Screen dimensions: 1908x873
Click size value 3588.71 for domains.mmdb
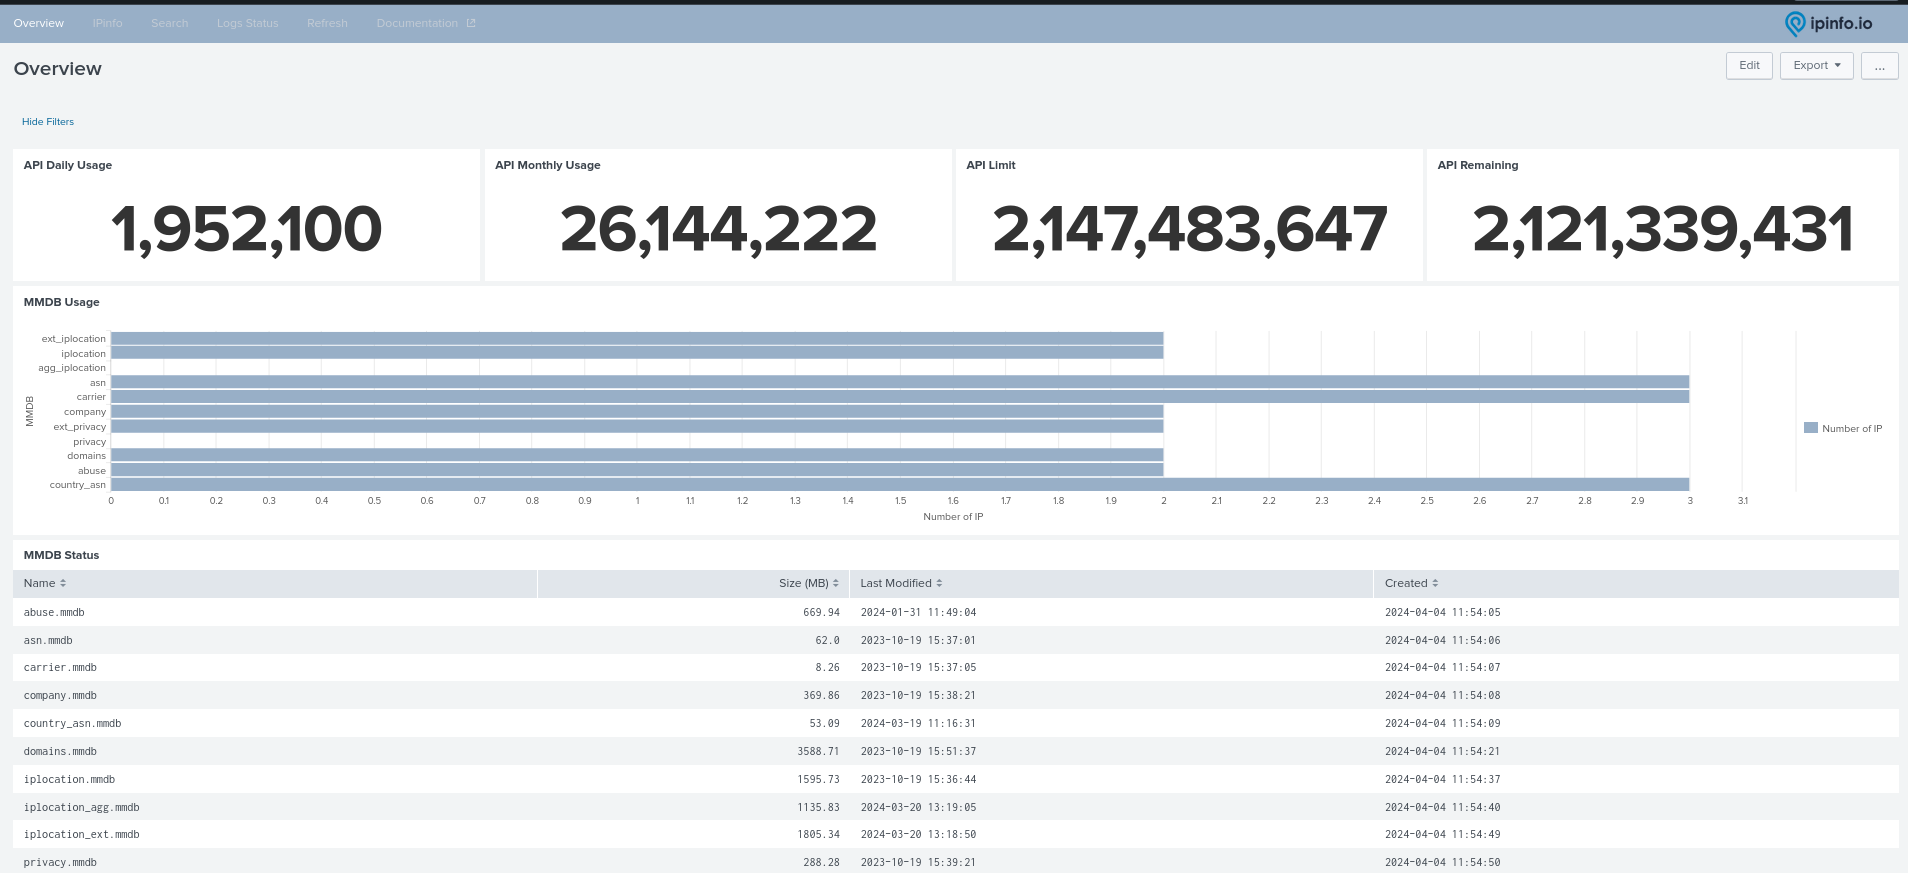[818, 751]
